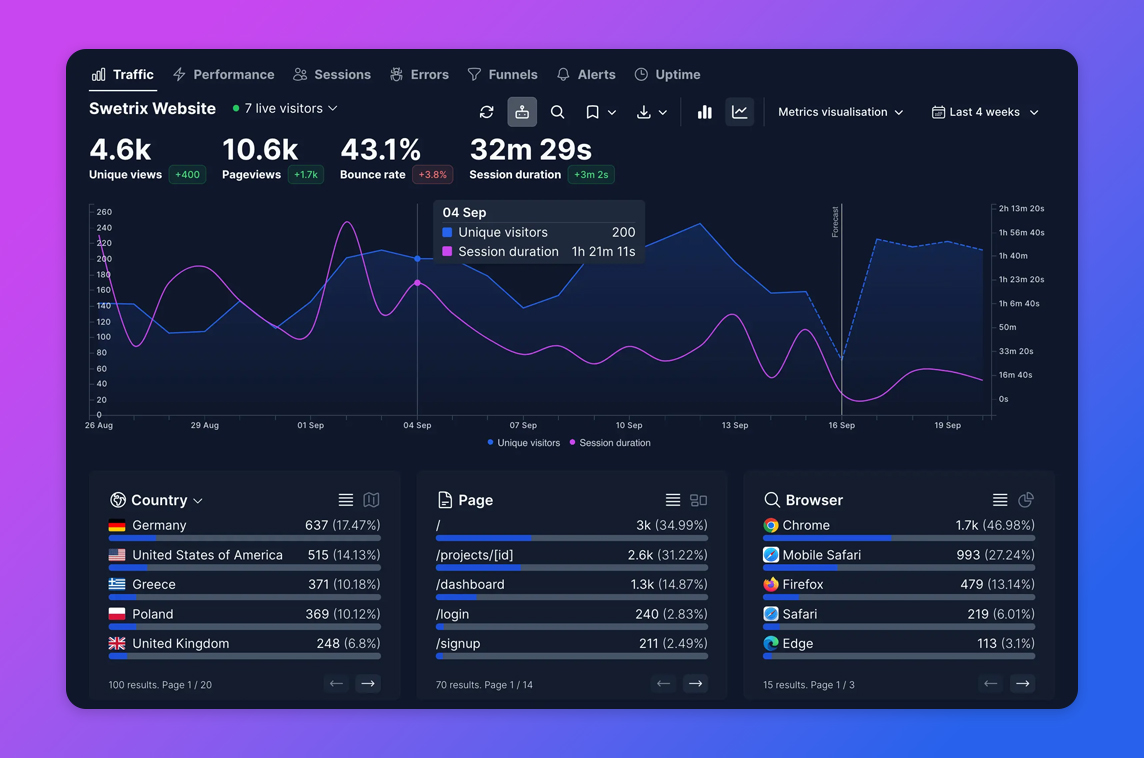Expand the export dropdown arrow
The image size is (1144, 758).
point(662,112)
